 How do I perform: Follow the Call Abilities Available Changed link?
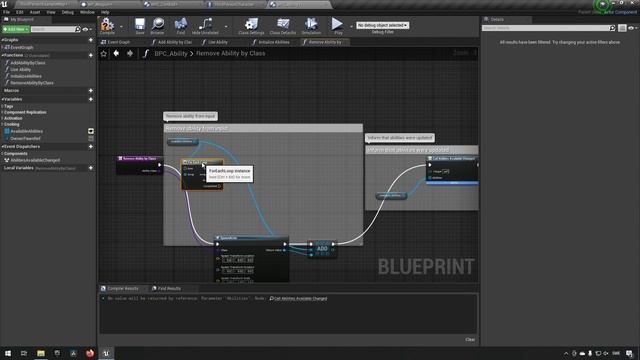tap(300, 299)
